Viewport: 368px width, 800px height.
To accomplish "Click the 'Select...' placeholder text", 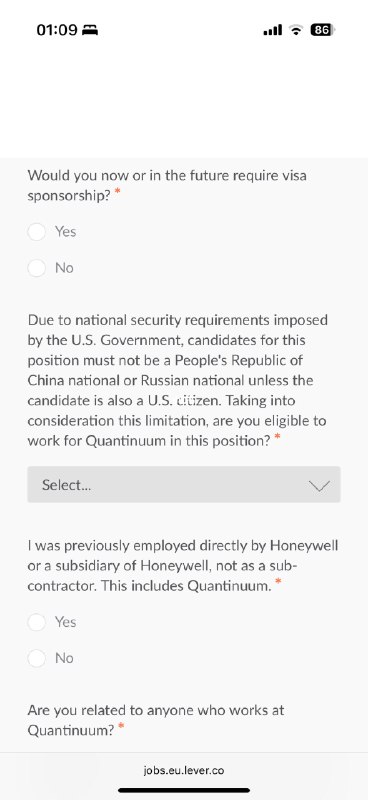I will (66, 485).
